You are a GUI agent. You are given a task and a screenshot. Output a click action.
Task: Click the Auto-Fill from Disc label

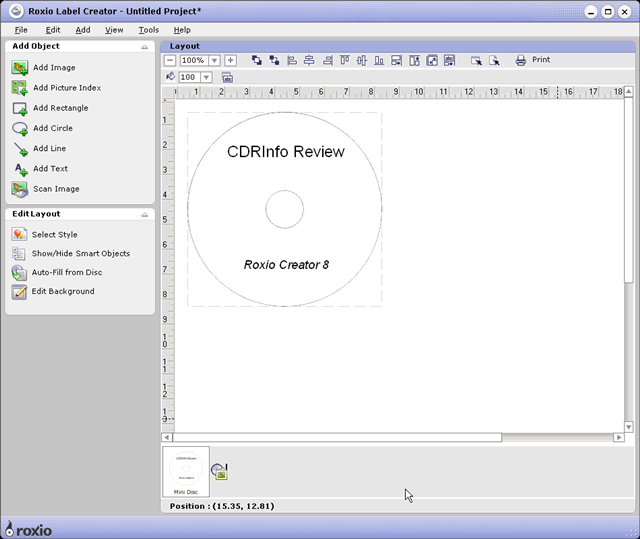pyautogui.click(x=67, y=272)
